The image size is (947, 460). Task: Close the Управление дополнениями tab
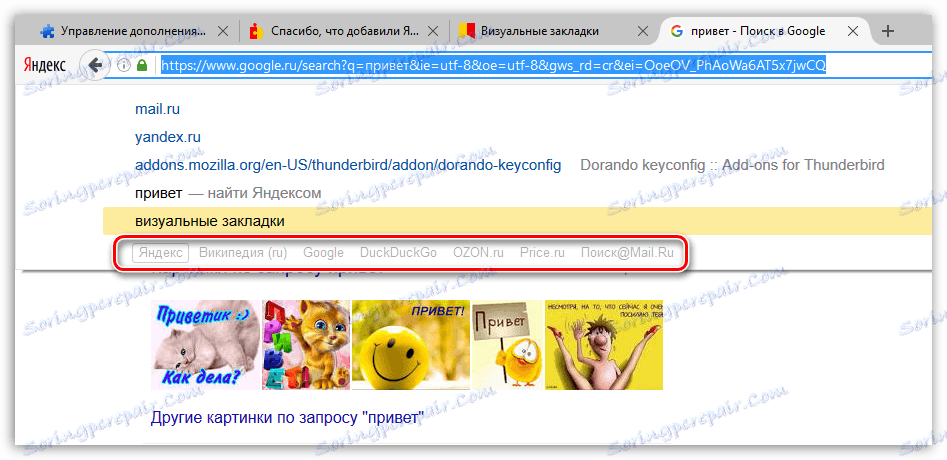222,31
